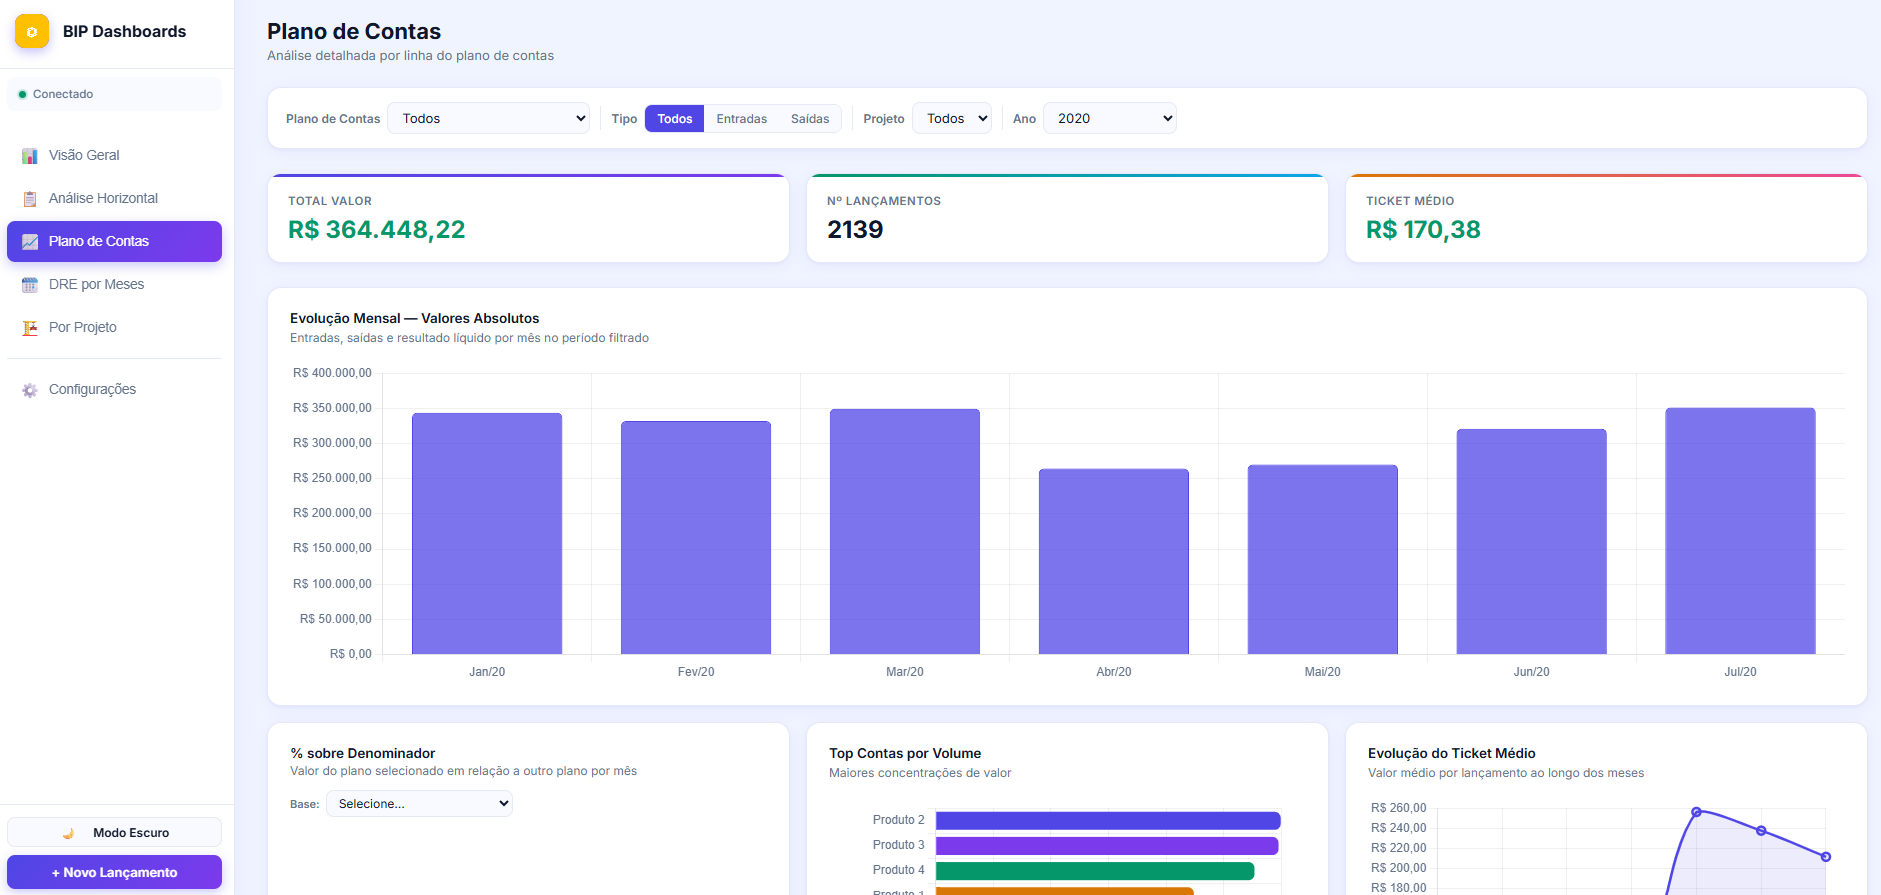Viewport: 1881px width, 895px height.
Task: Click the Por Projeto crane icon
Action: [30, 328]
